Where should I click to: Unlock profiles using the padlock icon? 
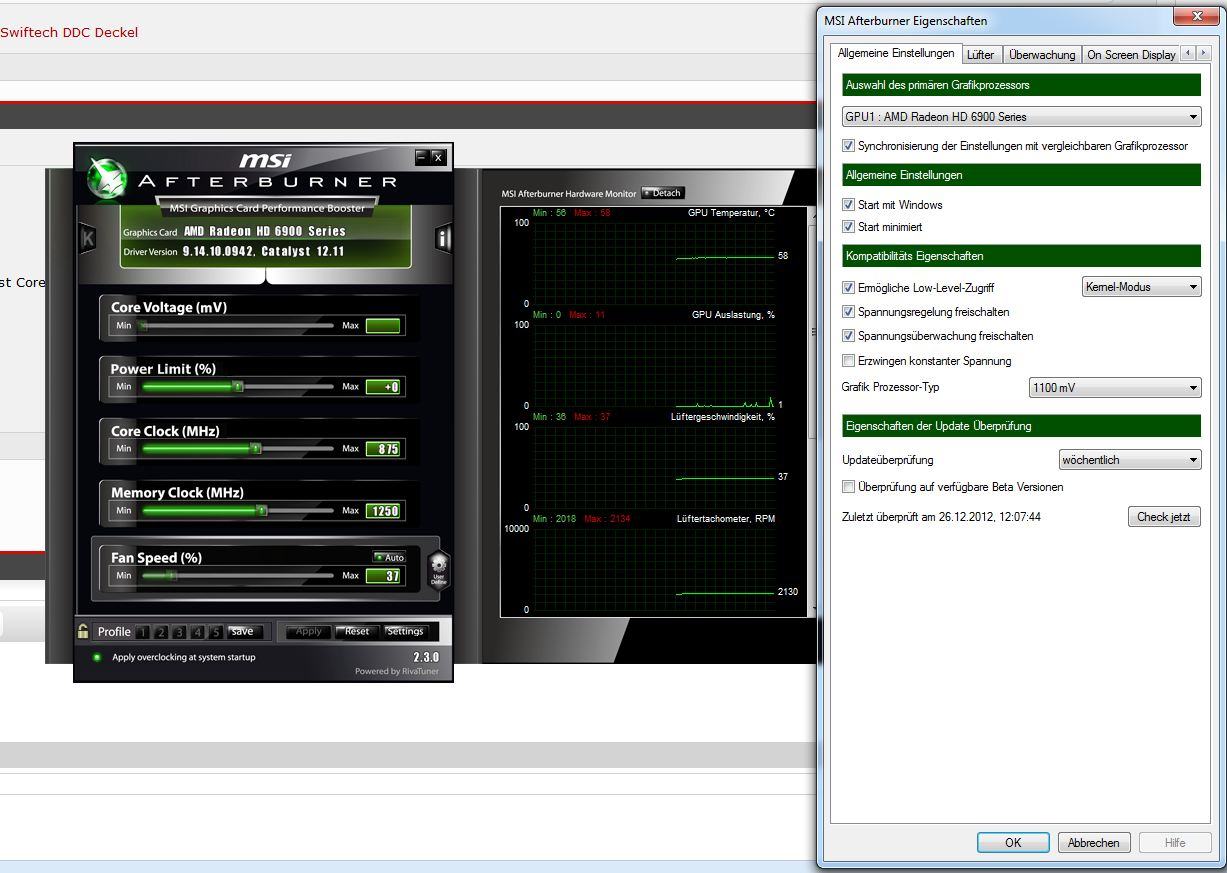point(83,631)
